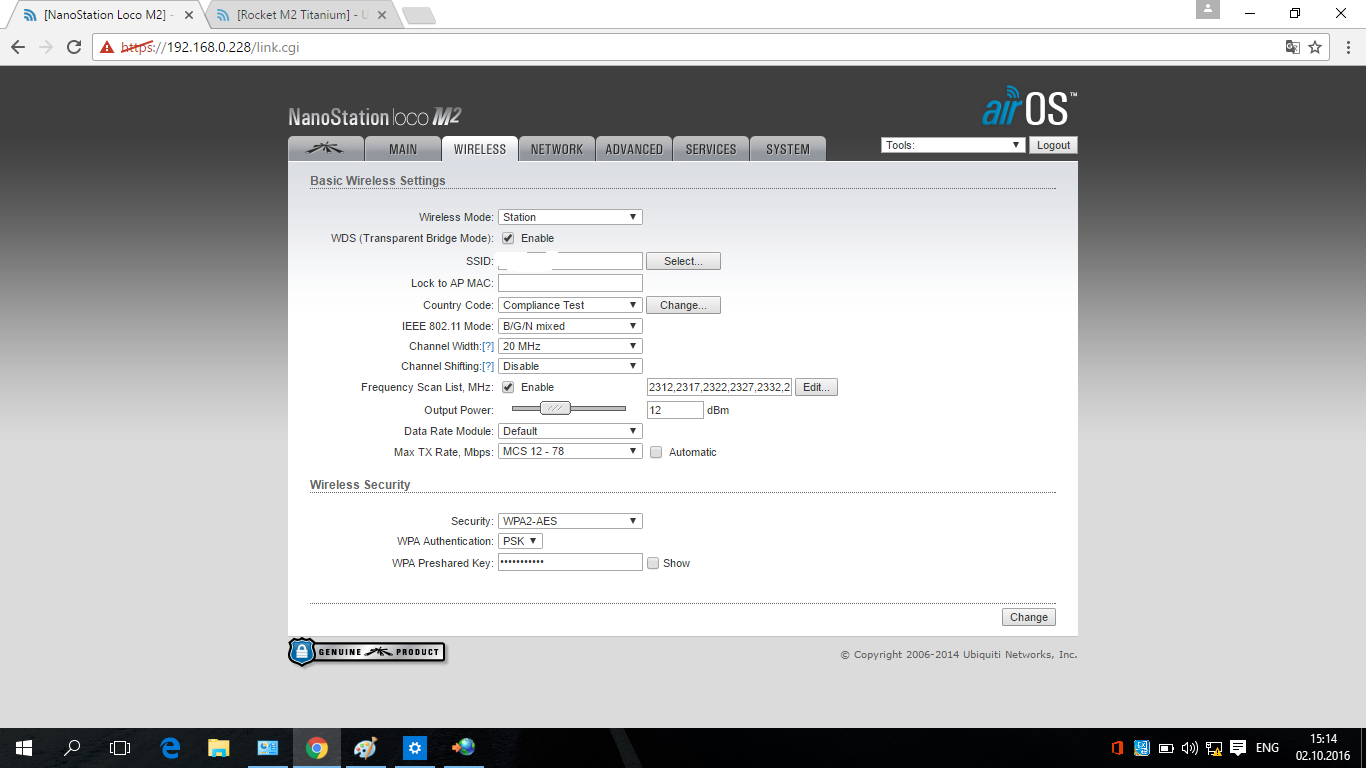Image resolution: width=1366 pixels, height=768 pixels.
Task: Expand the IEEE 802.11 Mode dropdown
Action: click(x=570, y=326)
